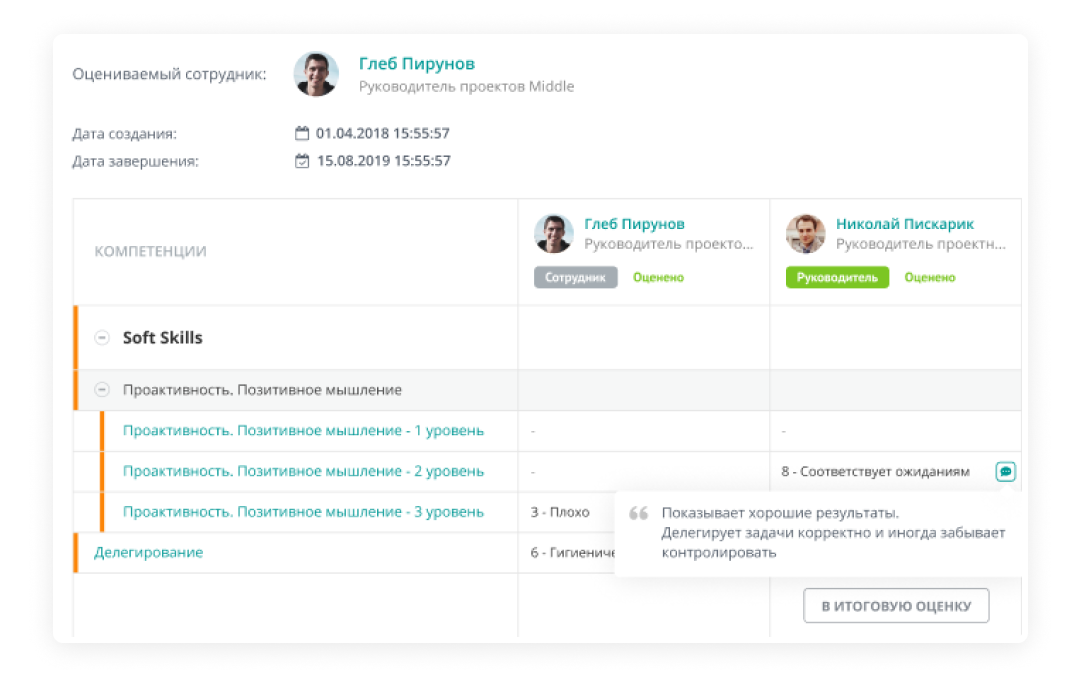This screenshot has height=680, width=1080.
Task: Select Проактивность. Позитивное мышление - 2 уровень
Action: [303, 471]
